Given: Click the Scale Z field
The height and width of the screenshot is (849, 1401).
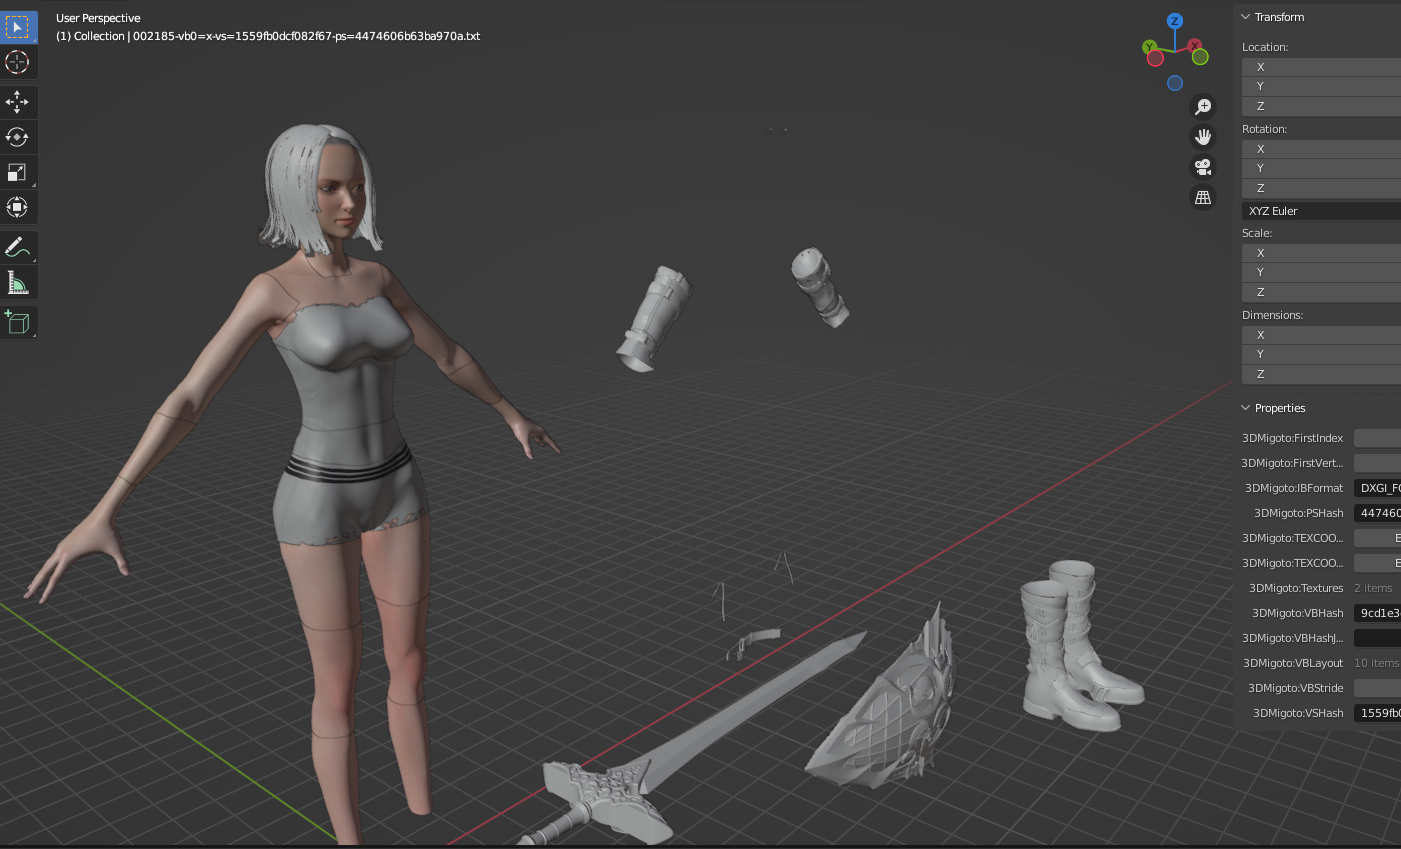Looking at the screenshot, I should coord(1321,292).
